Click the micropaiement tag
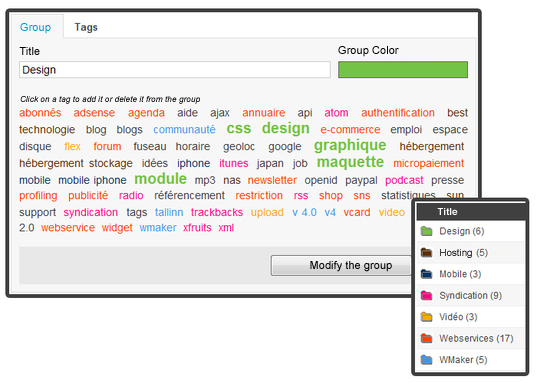This screenshot has width=537, height=383. click(428, 163)
